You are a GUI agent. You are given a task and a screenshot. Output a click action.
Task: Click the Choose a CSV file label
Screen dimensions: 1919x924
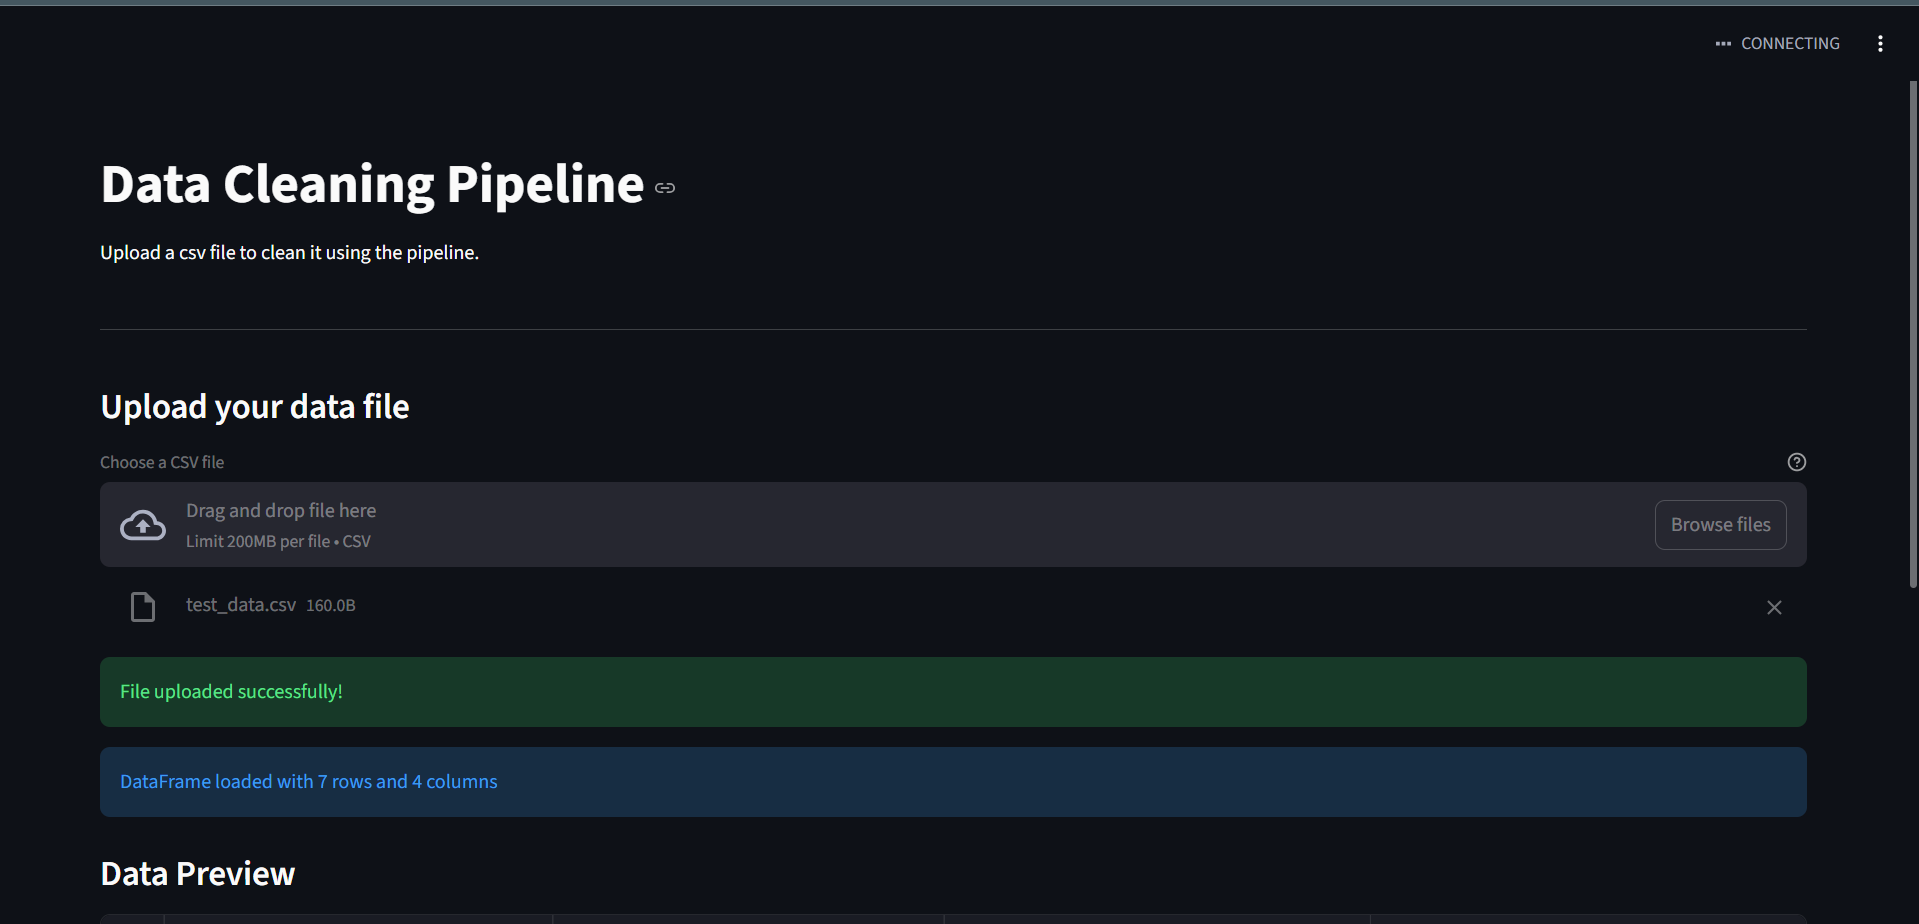[162, 462]
